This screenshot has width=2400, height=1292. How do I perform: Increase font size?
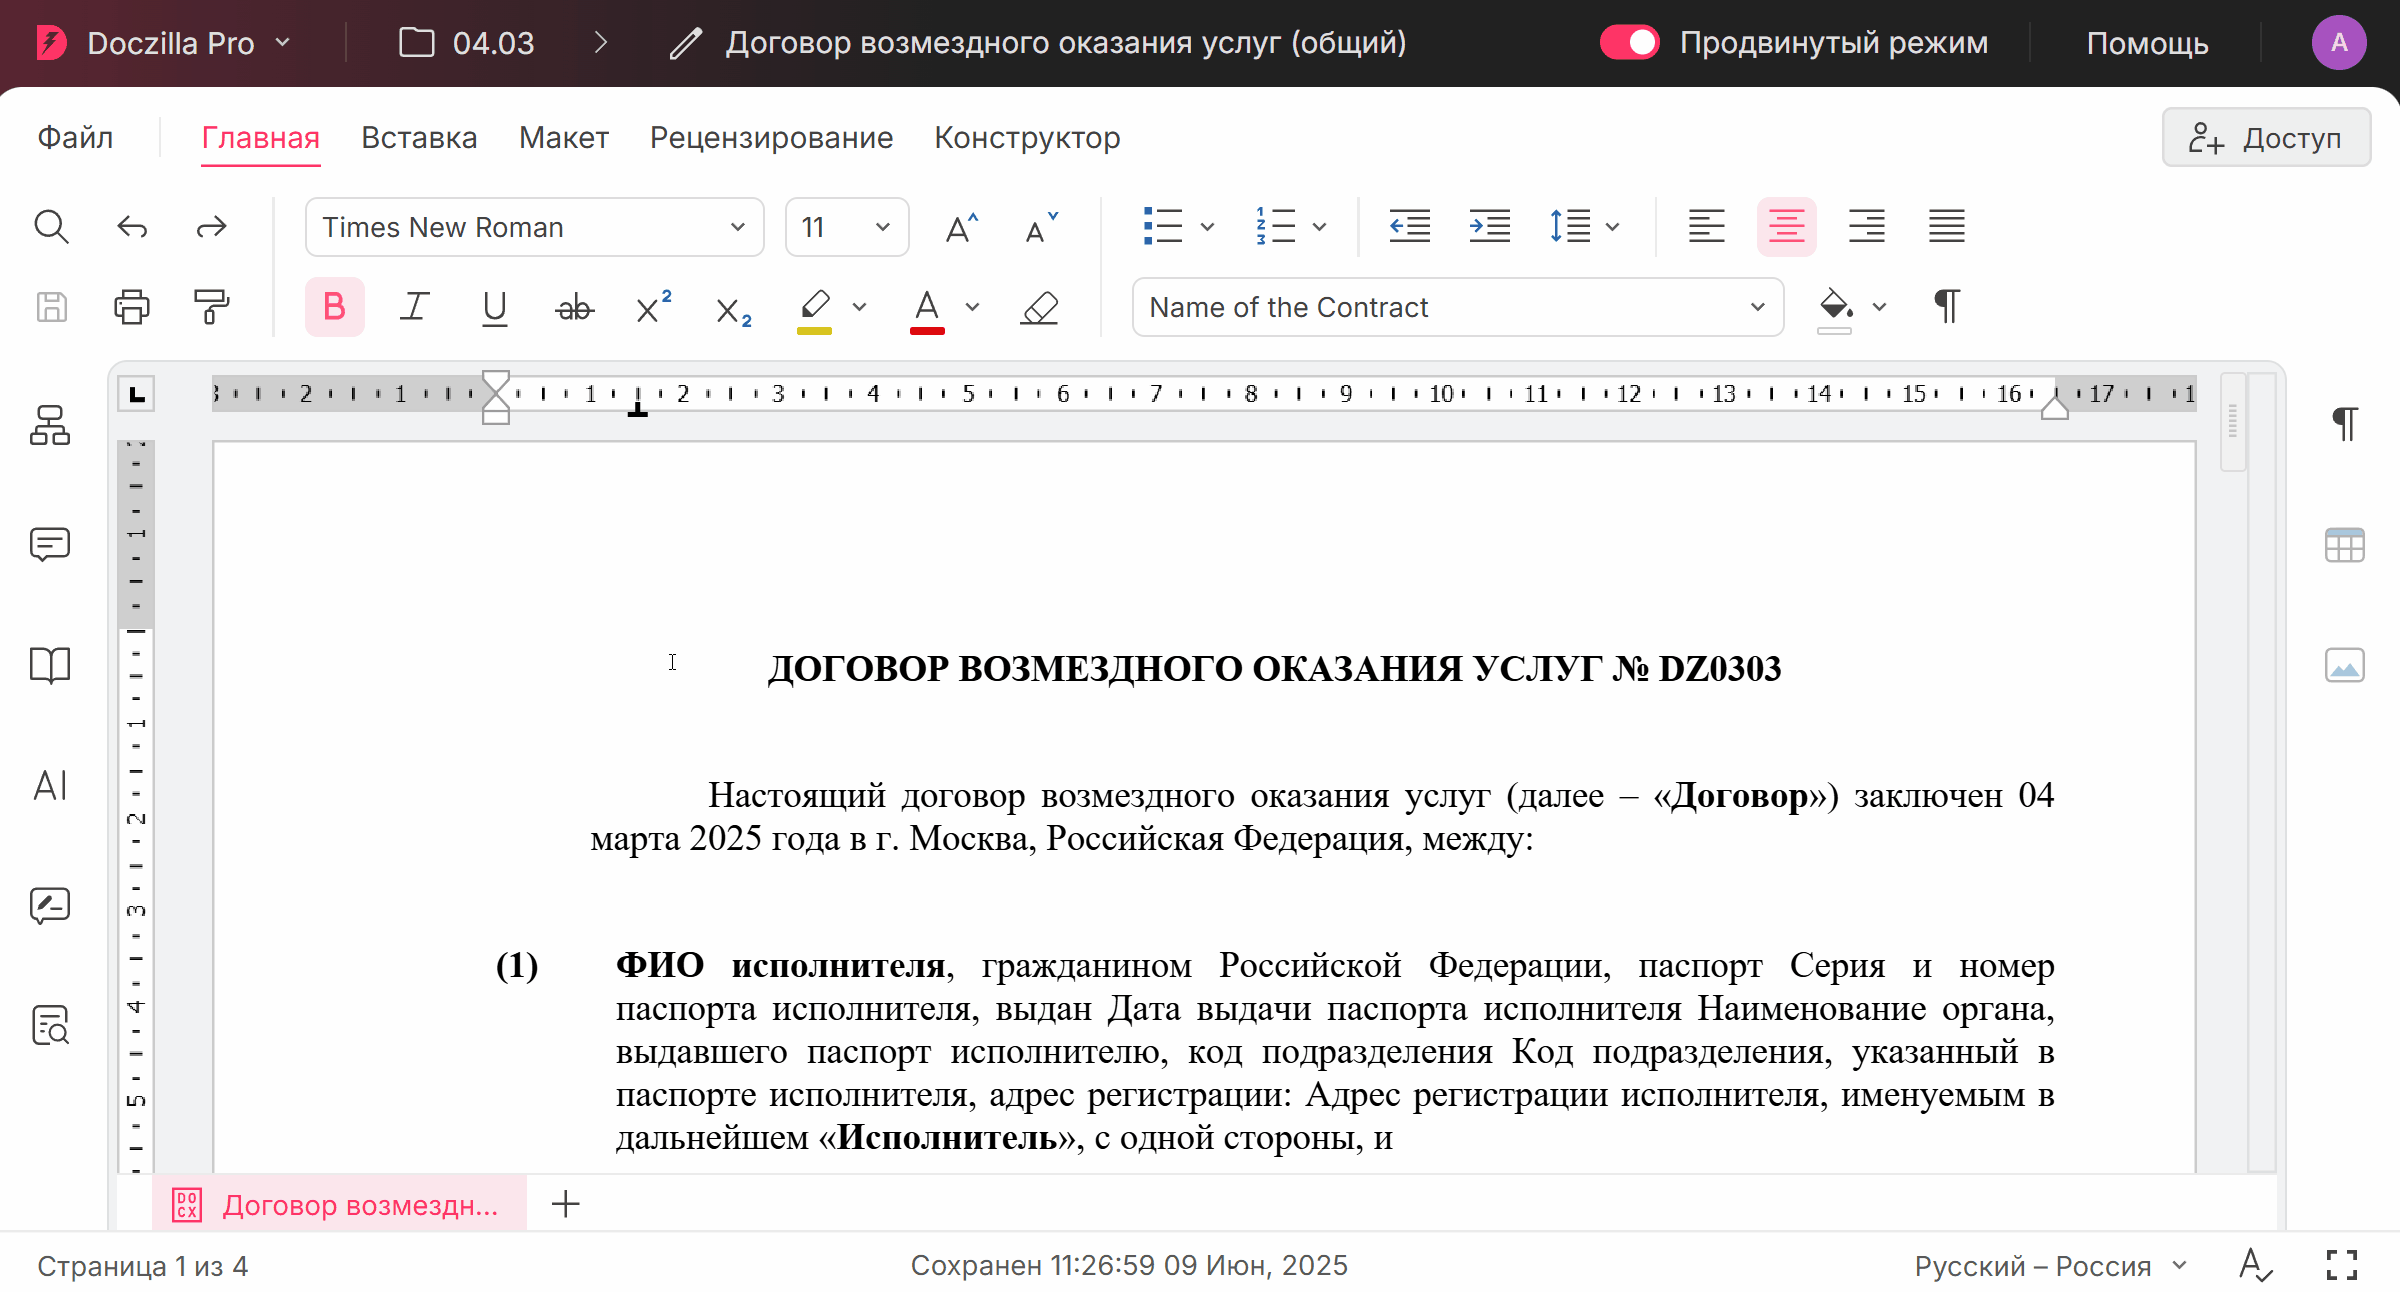[x=961, y=227]
